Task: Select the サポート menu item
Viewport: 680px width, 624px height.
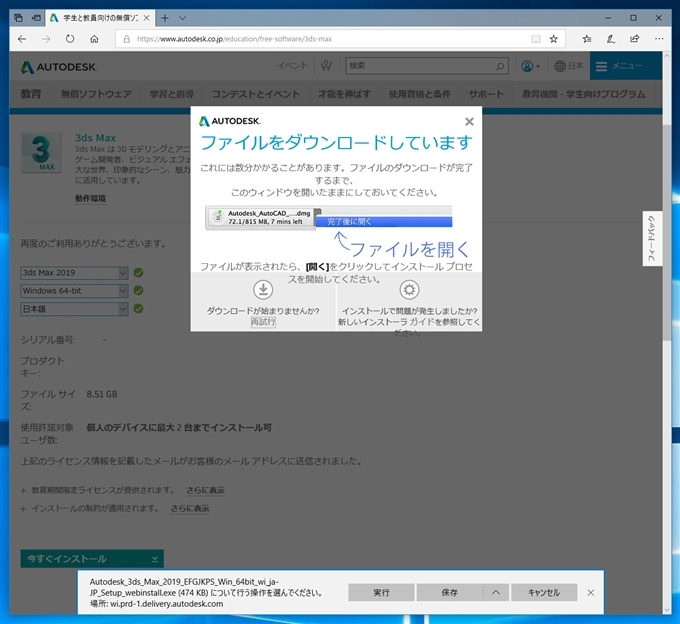Action: [486, 94]
